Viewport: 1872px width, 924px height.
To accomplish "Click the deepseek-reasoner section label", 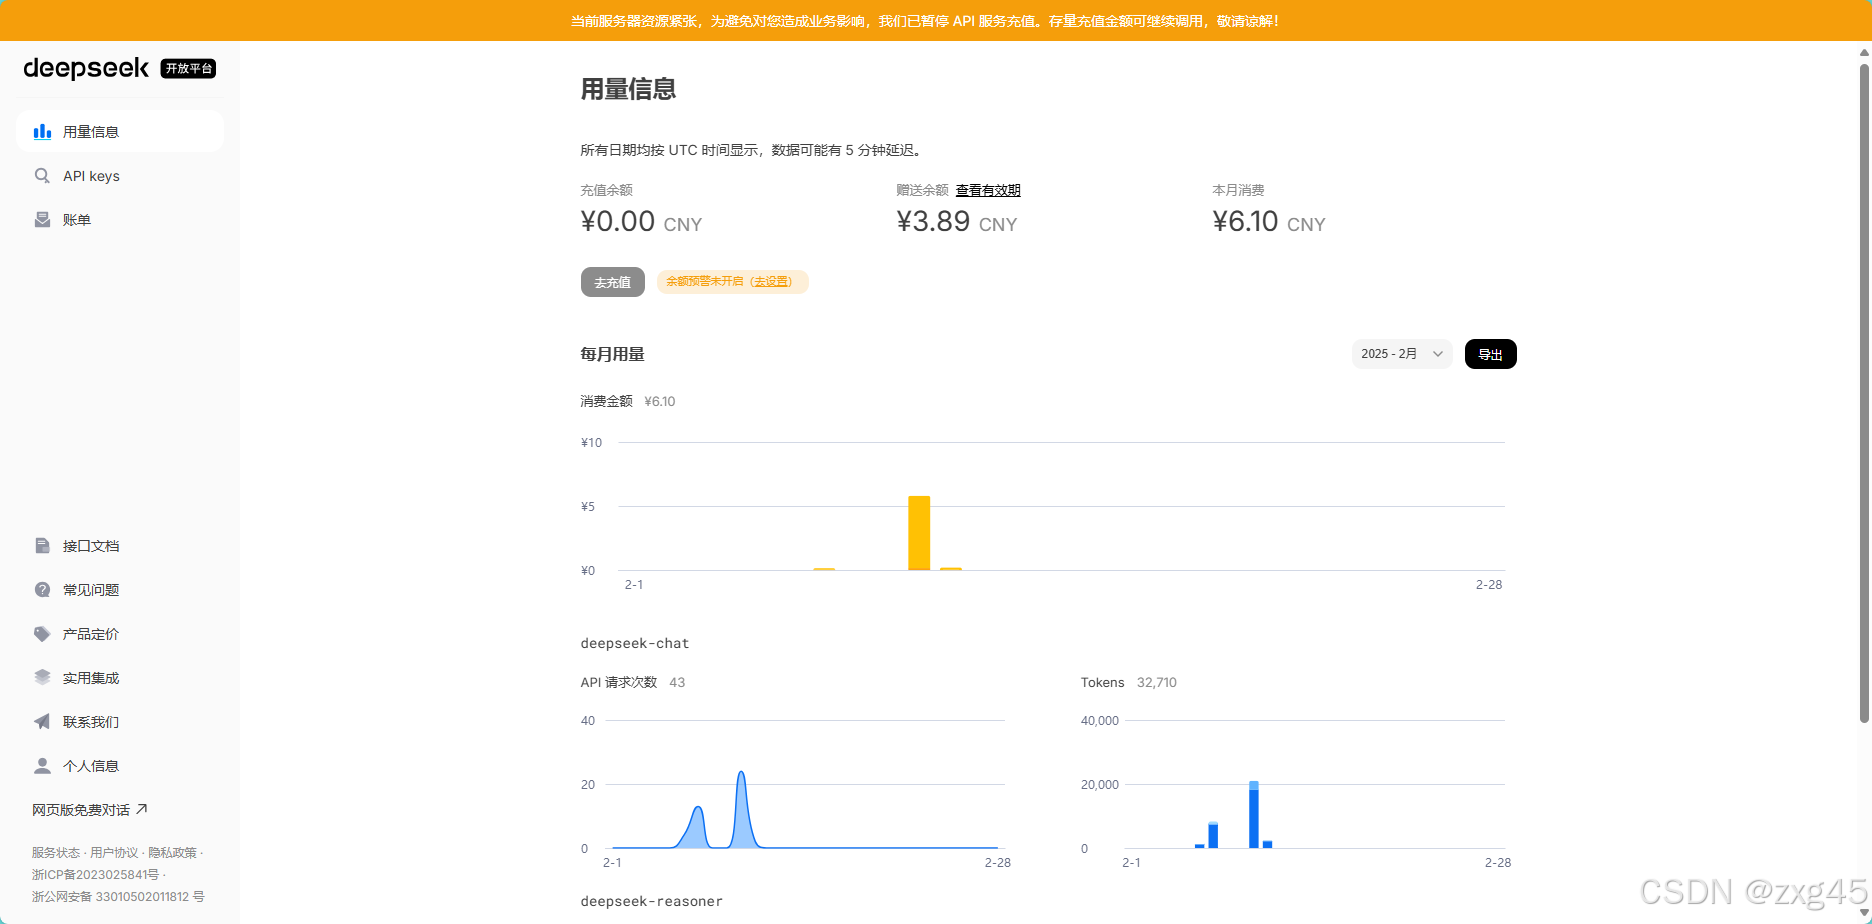I will (651, 901).
